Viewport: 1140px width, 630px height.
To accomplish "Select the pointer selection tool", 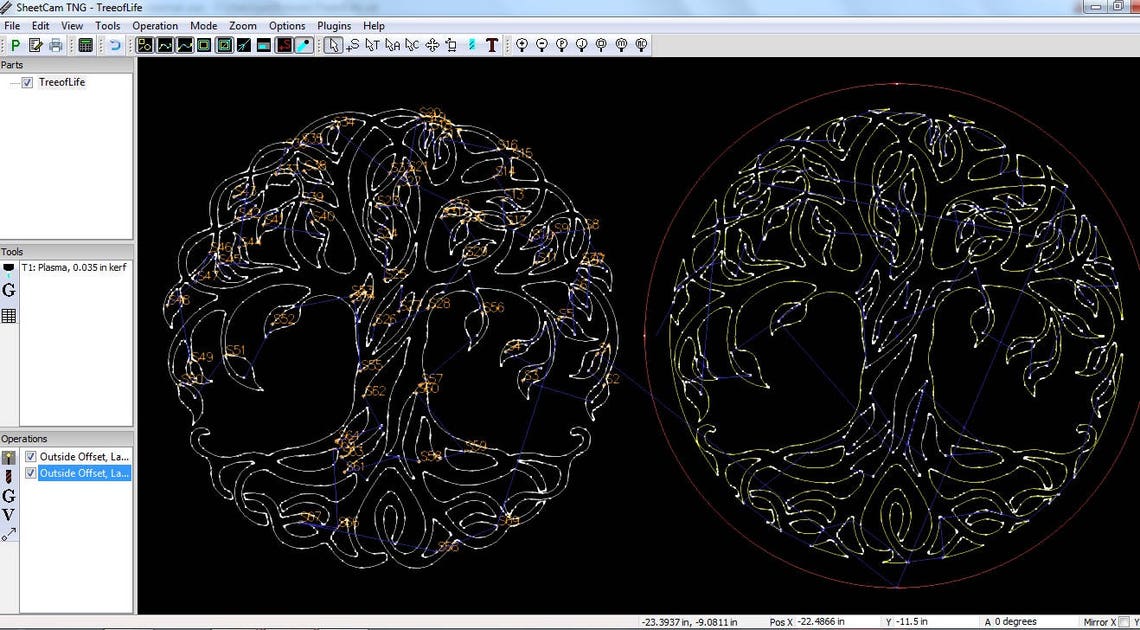I will (x=334, y=45).
